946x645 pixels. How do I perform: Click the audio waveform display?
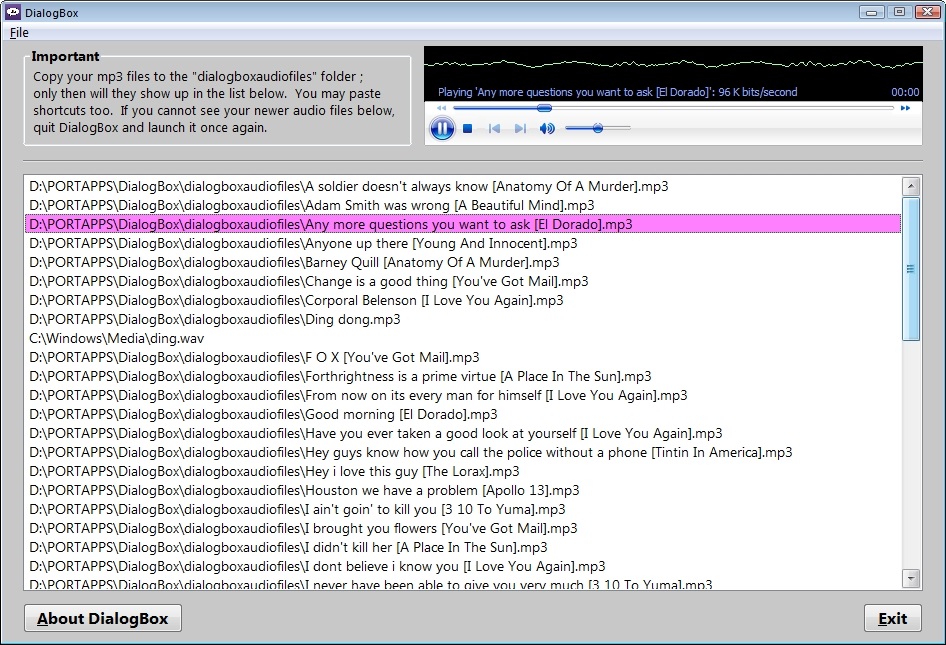(x=673, y=64)
